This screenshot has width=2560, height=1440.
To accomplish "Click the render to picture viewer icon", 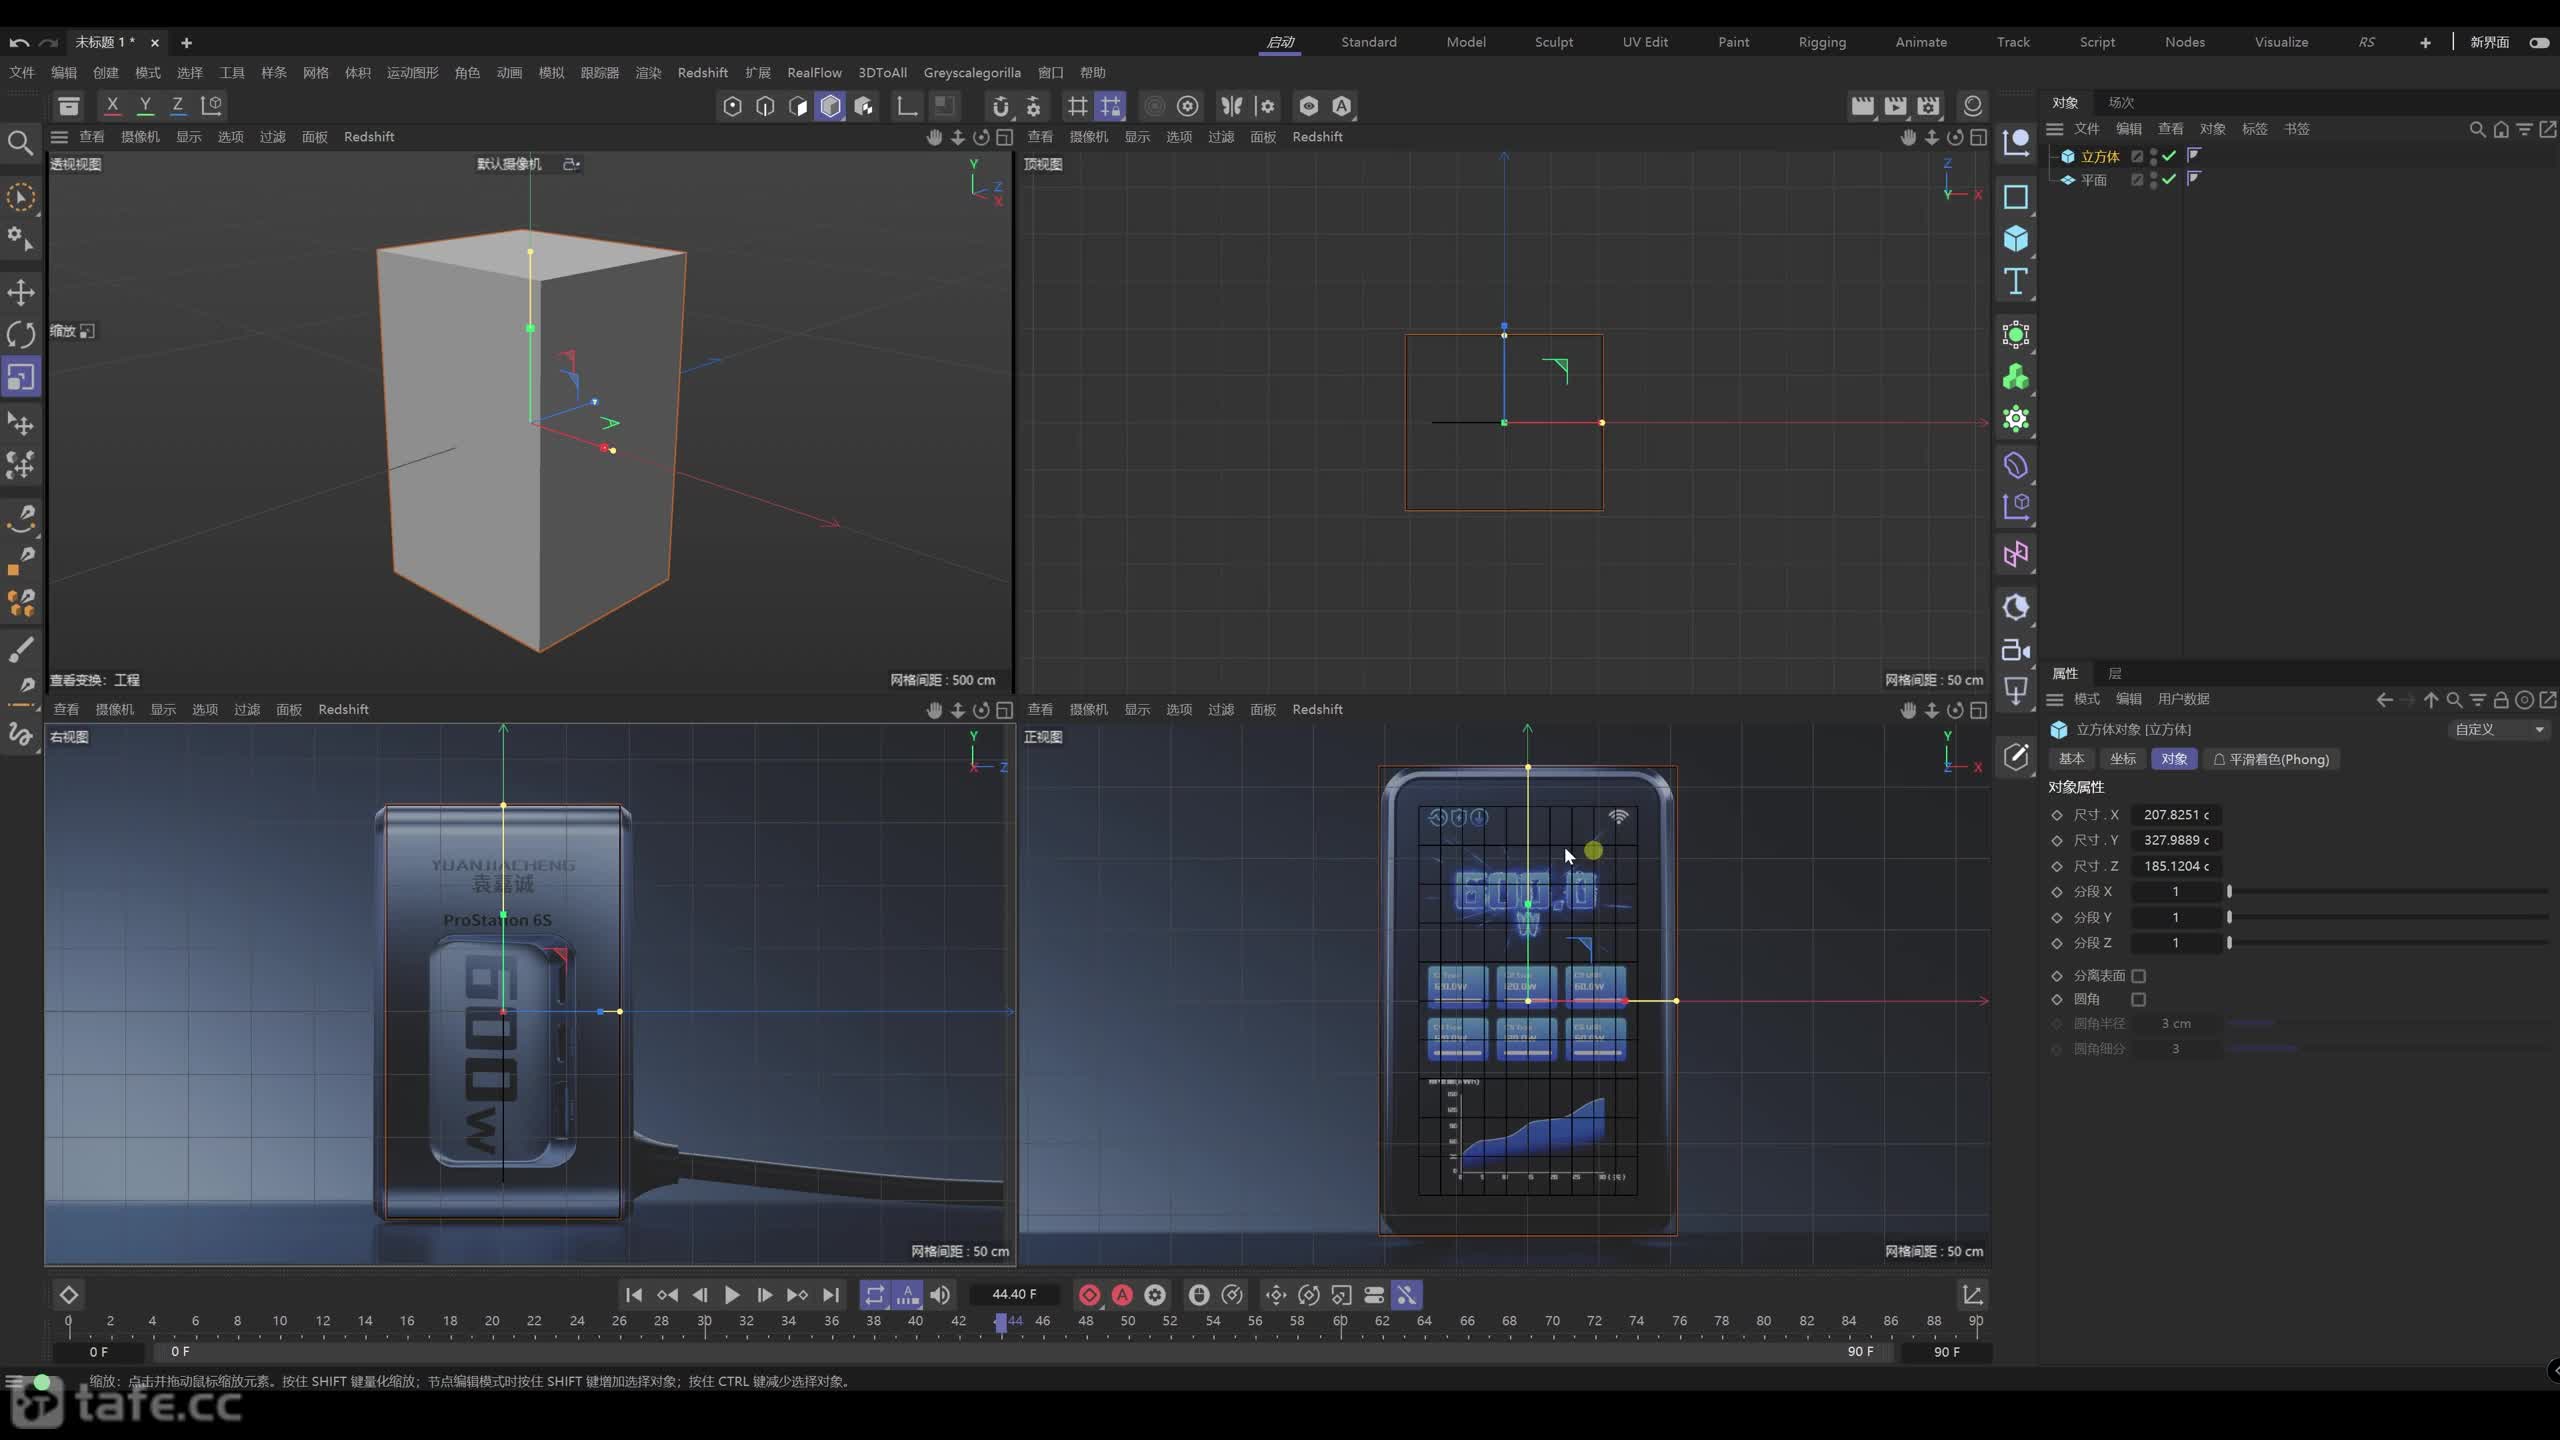I will (1895, 106).
